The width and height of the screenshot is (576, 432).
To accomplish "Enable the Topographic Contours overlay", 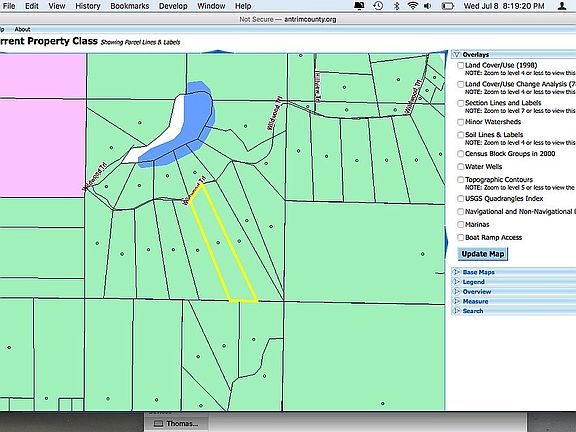I will click(460, 180).
